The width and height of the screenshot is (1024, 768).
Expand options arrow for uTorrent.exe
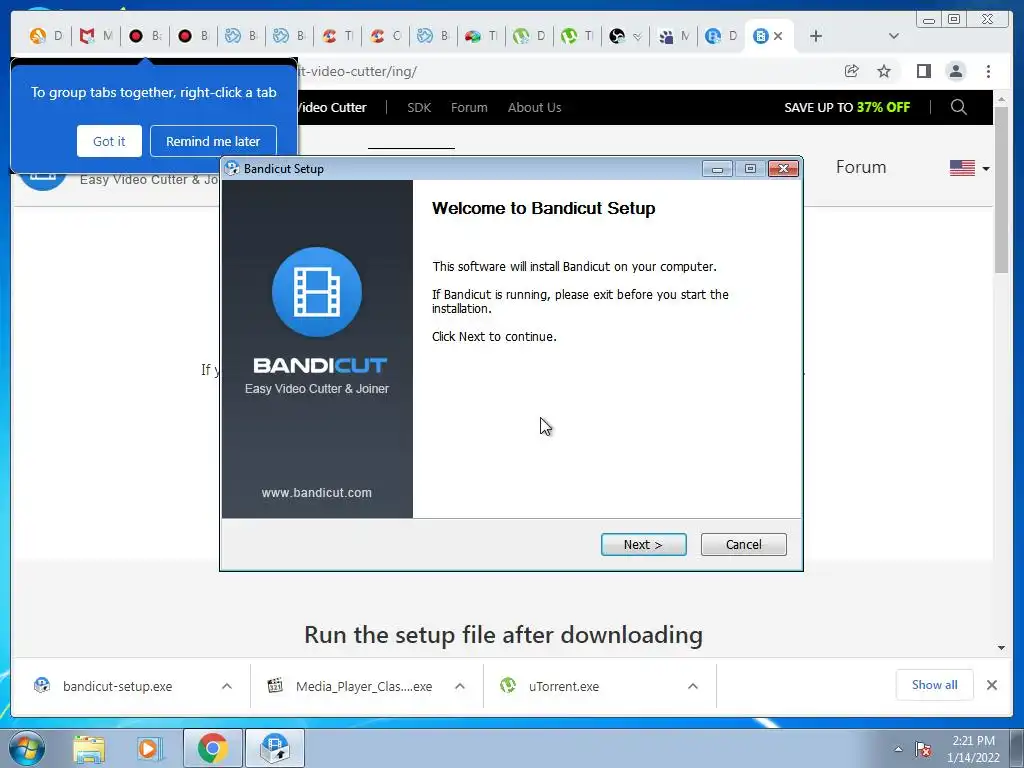click(693, 686)
